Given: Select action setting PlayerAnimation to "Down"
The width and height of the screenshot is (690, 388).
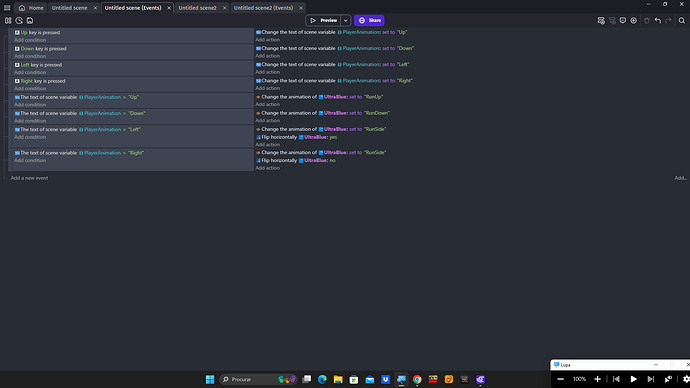Looking at the screenshot, I should pyautogui.click(x=335, y=48).
